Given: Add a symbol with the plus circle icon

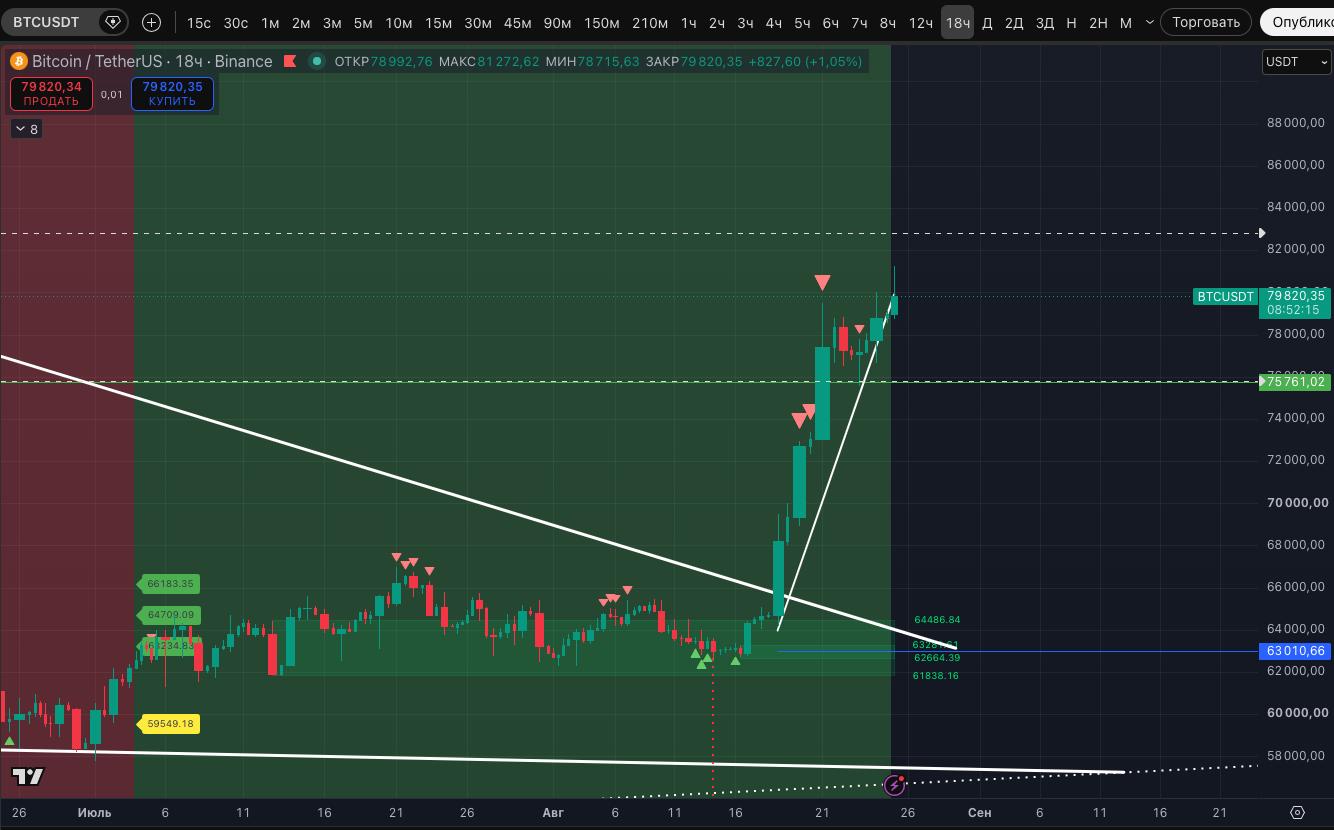Looking at the screenshot, I should point(151,22).
